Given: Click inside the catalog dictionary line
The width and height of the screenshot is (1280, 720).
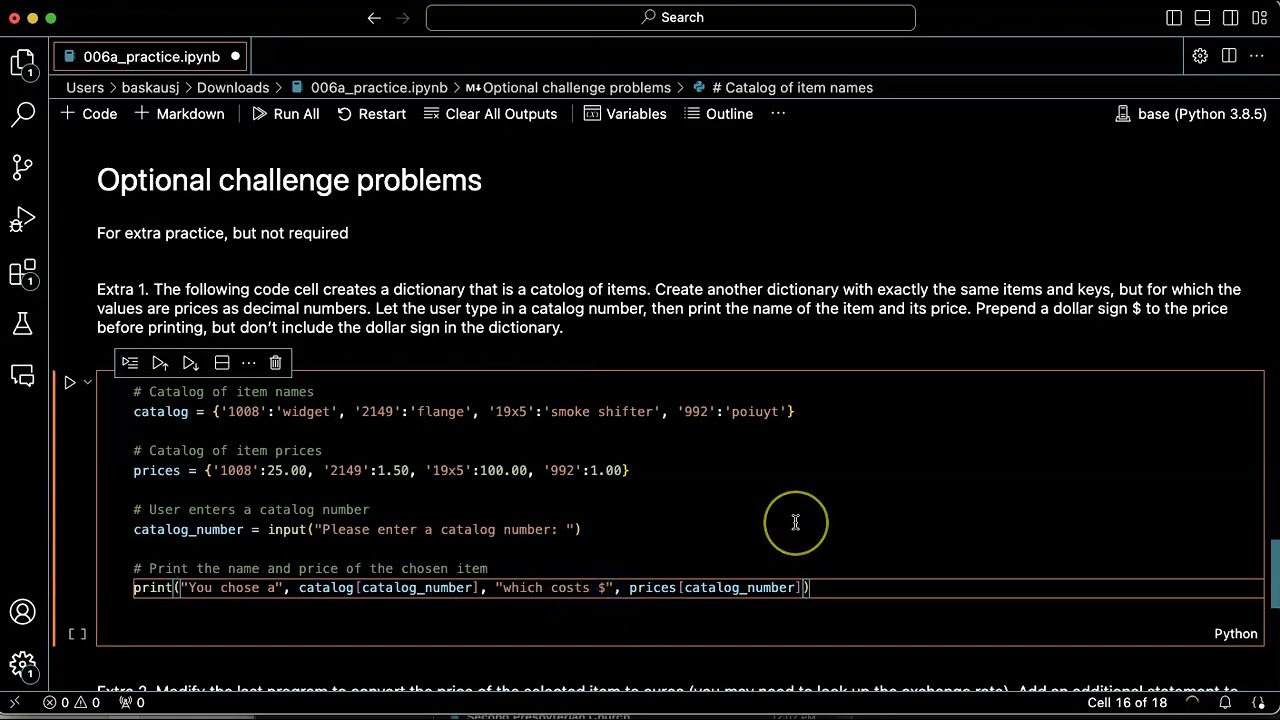Looking at the screenshot, I should coord(464,412).
